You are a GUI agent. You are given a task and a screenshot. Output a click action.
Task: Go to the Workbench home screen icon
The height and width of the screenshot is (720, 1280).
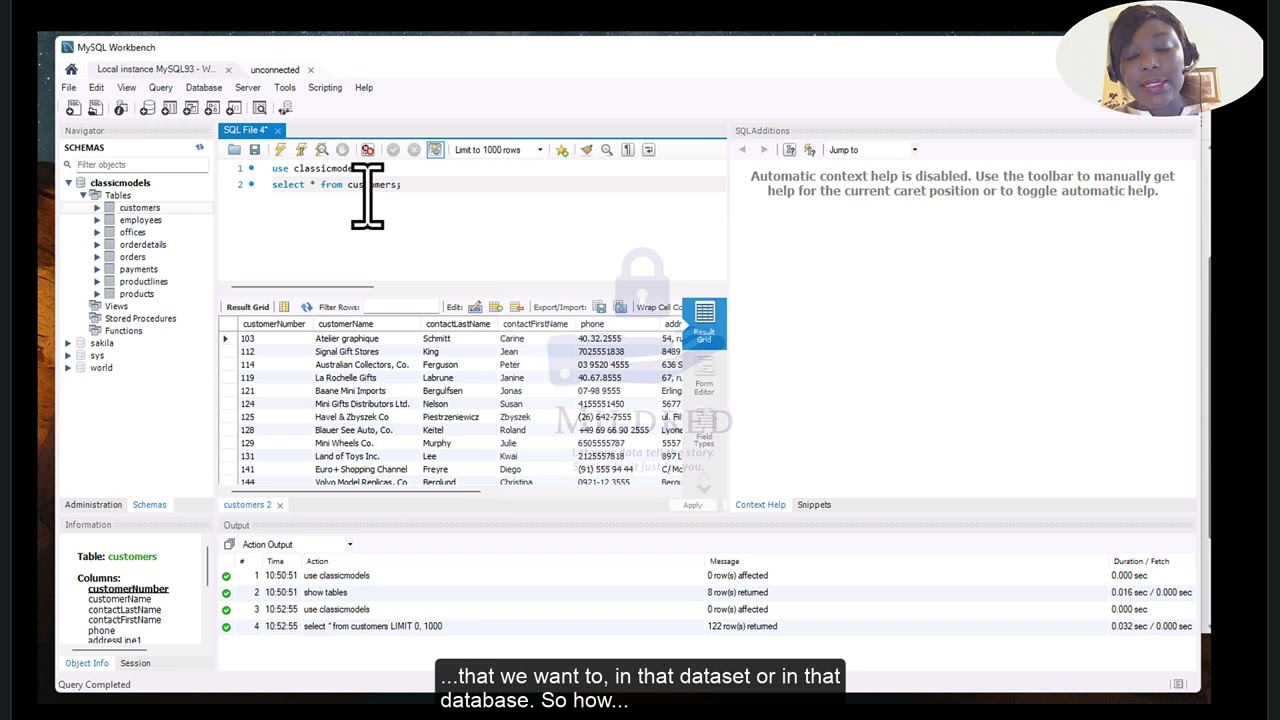71,70
